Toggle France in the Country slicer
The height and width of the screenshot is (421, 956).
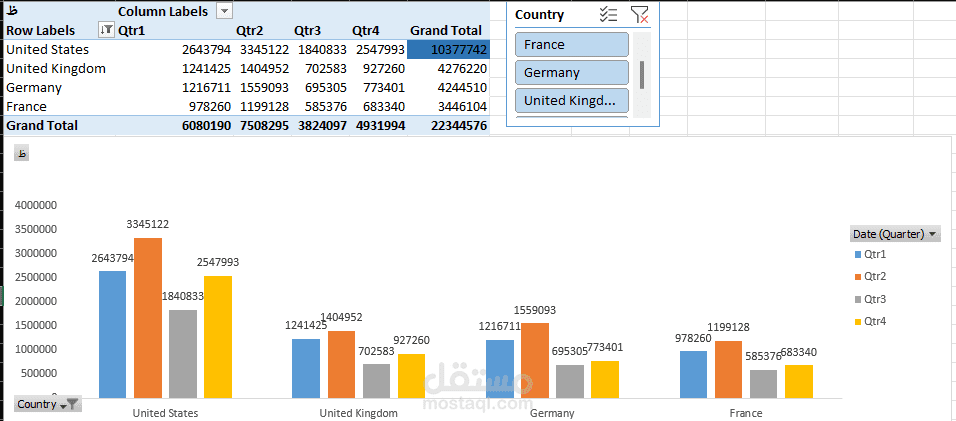click(x=572, y=45)
